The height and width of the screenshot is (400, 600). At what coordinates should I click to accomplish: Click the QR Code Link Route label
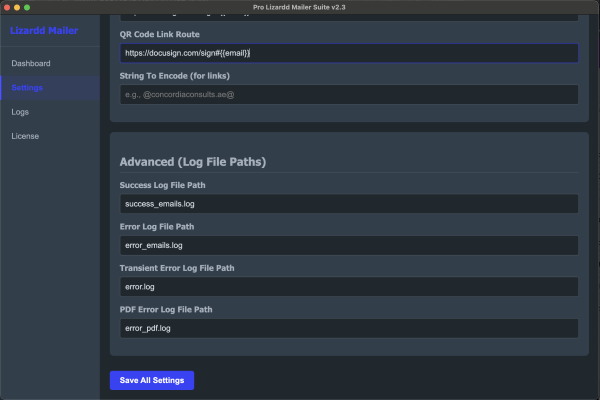click(159, 34)
